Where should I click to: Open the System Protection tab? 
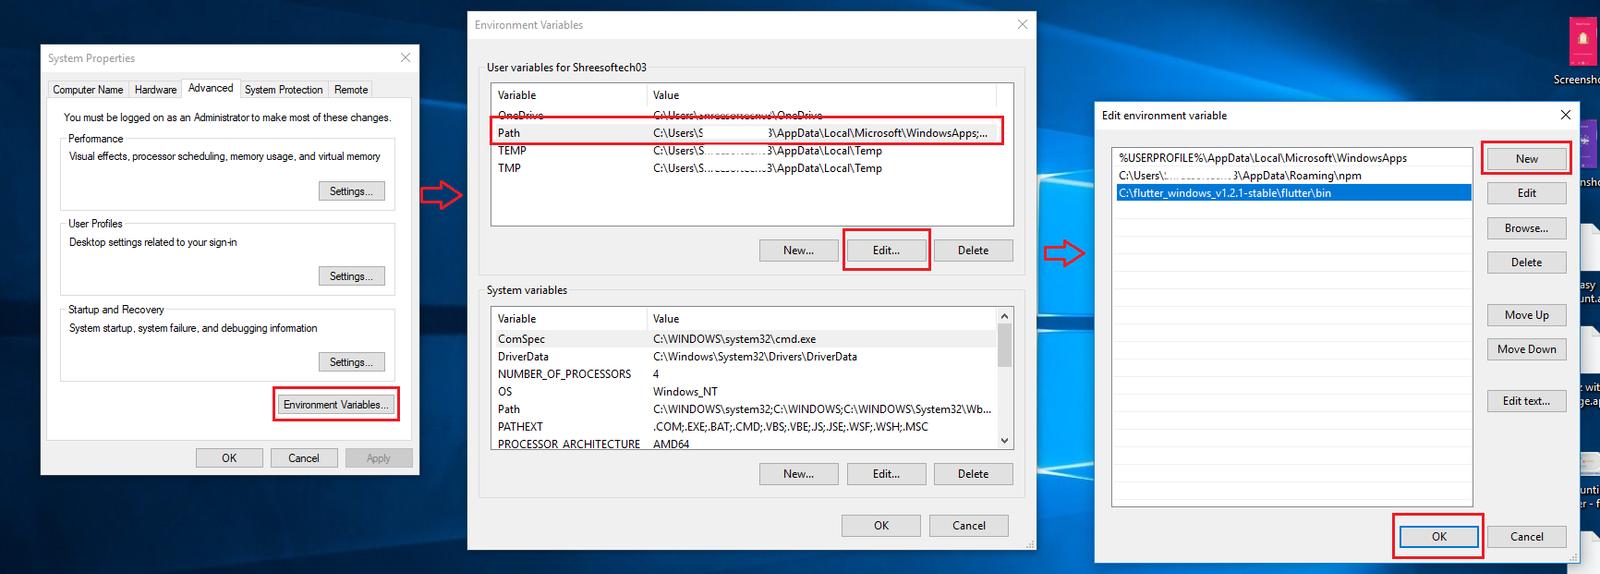click(x=283, y=90)
